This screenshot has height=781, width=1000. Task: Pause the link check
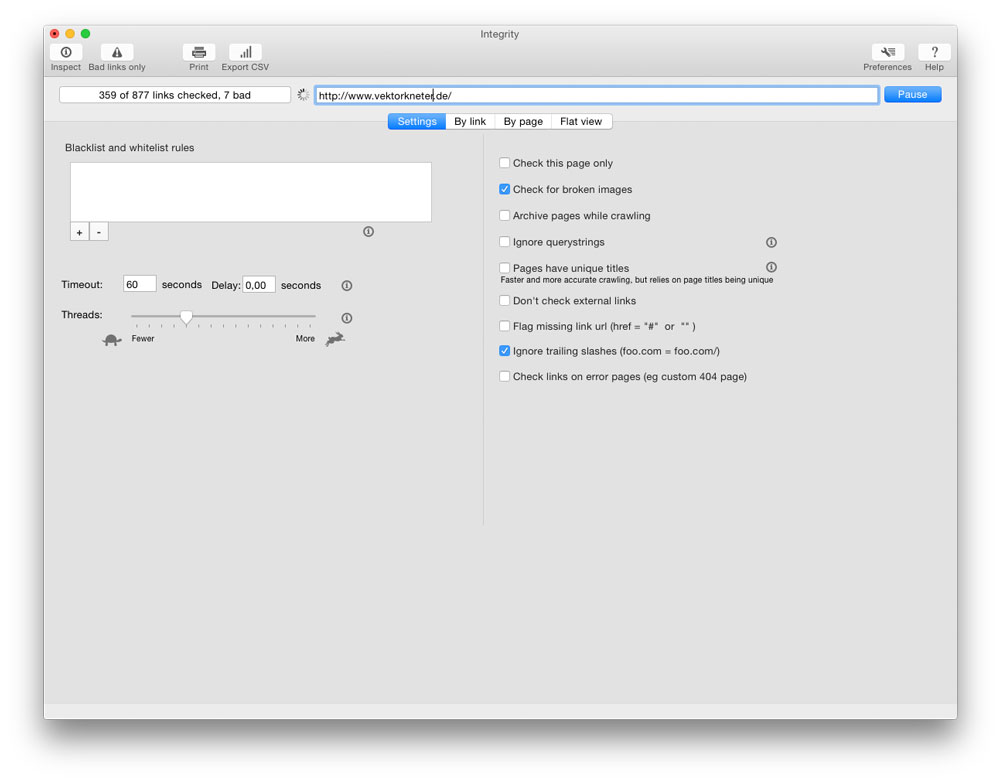[913, 94]
